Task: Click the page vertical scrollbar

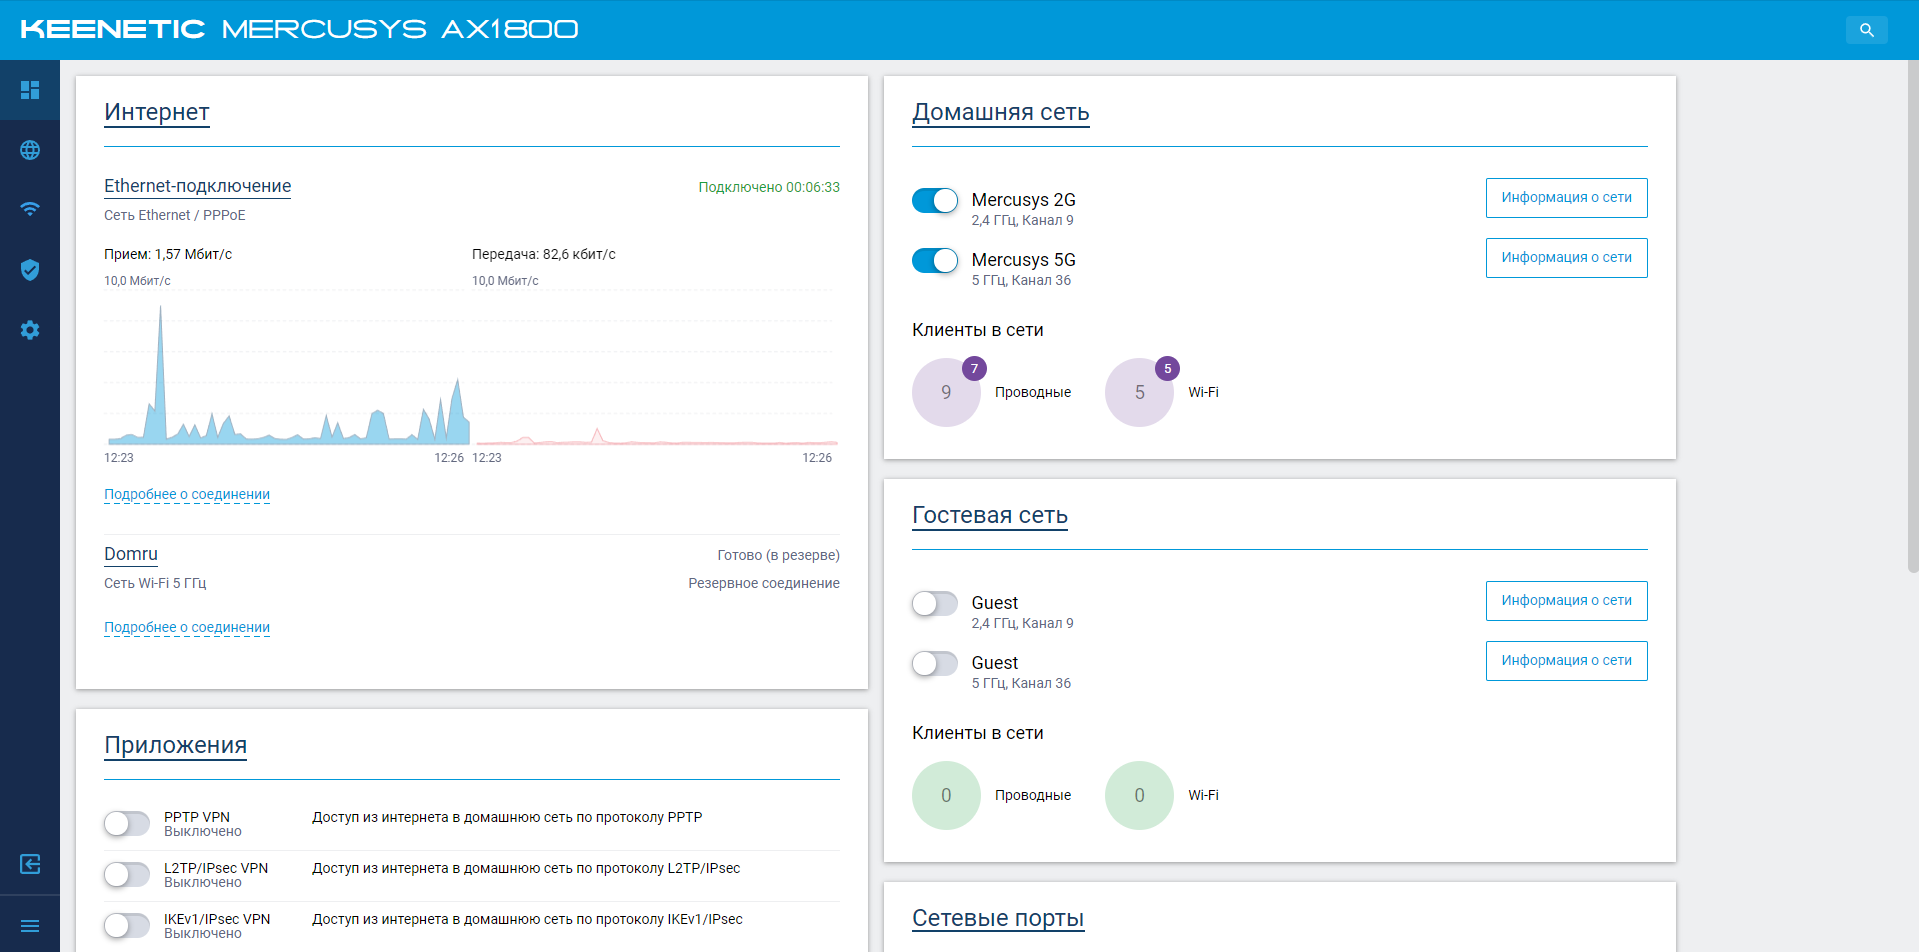Action: 1913,316
